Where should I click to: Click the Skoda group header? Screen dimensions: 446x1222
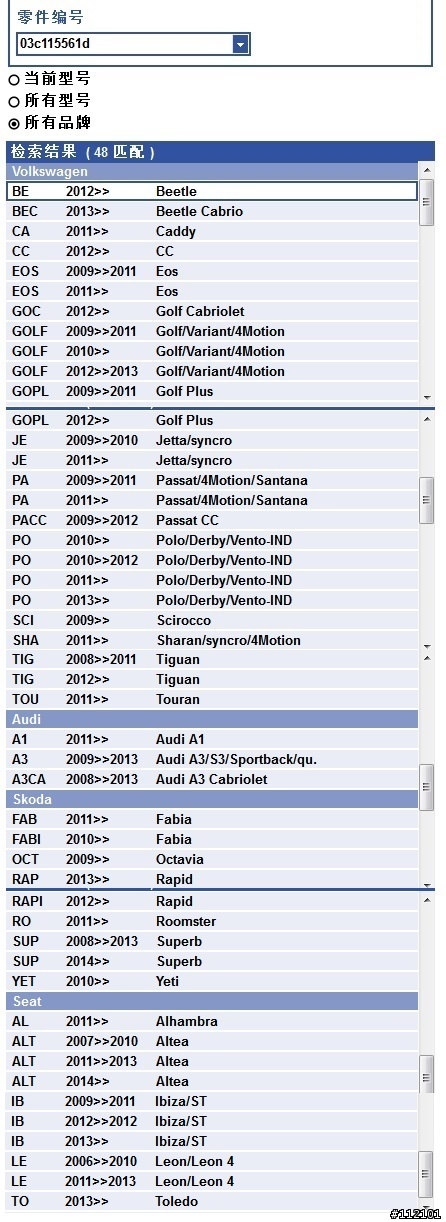(212, 799)
